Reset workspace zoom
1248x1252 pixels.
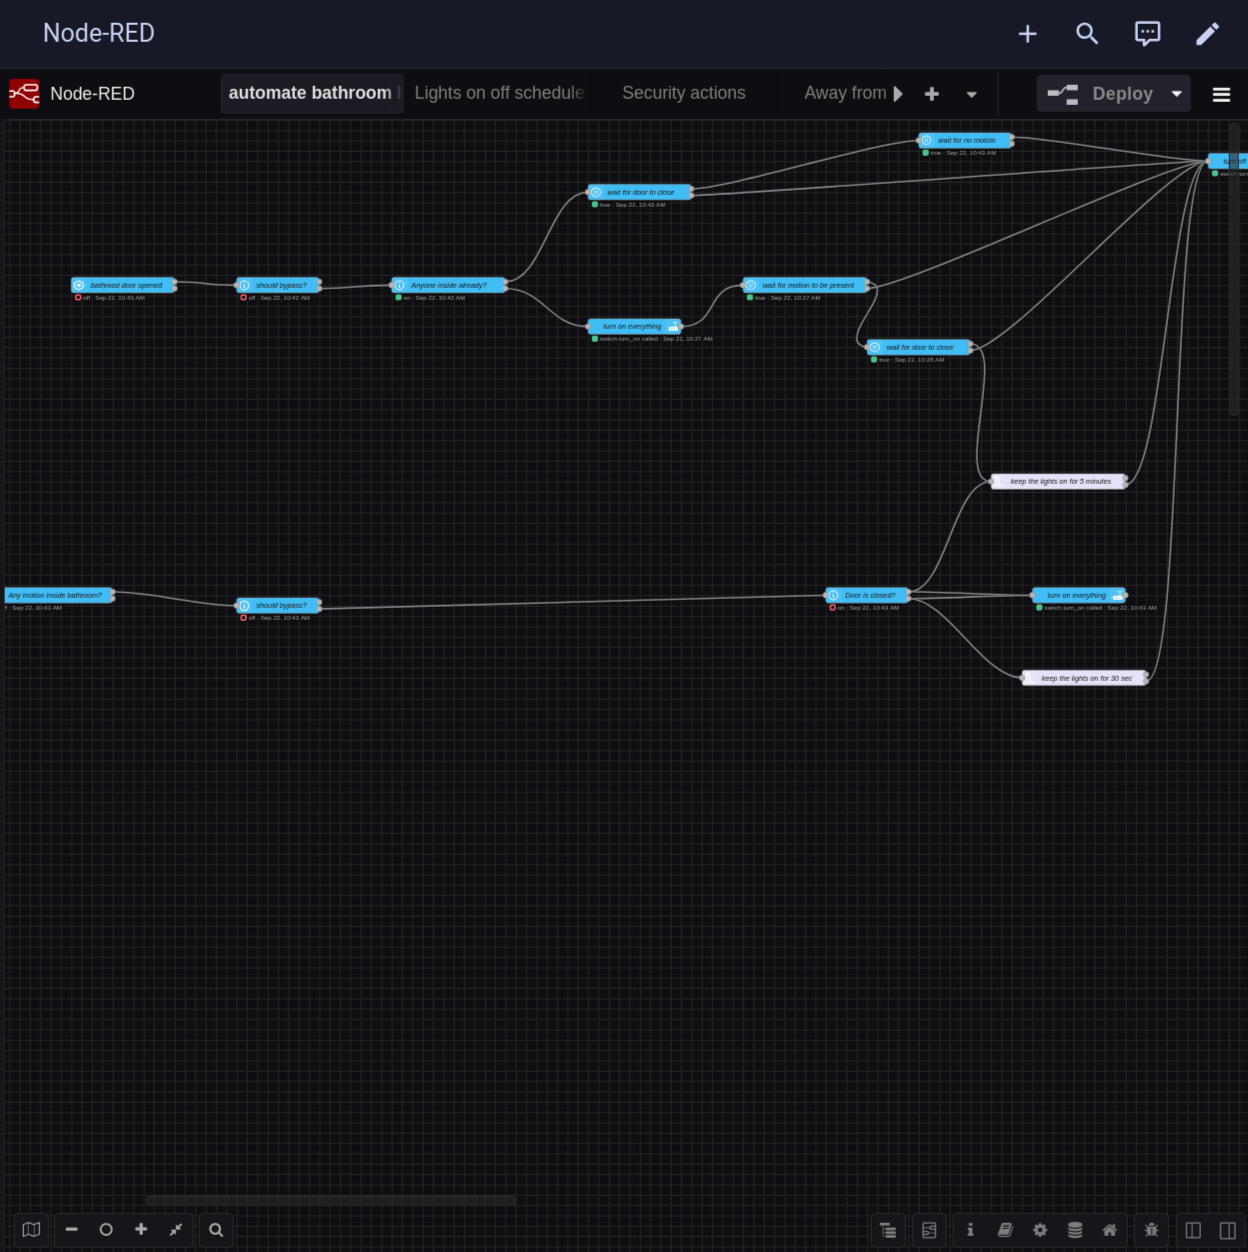coord(106,1230)
